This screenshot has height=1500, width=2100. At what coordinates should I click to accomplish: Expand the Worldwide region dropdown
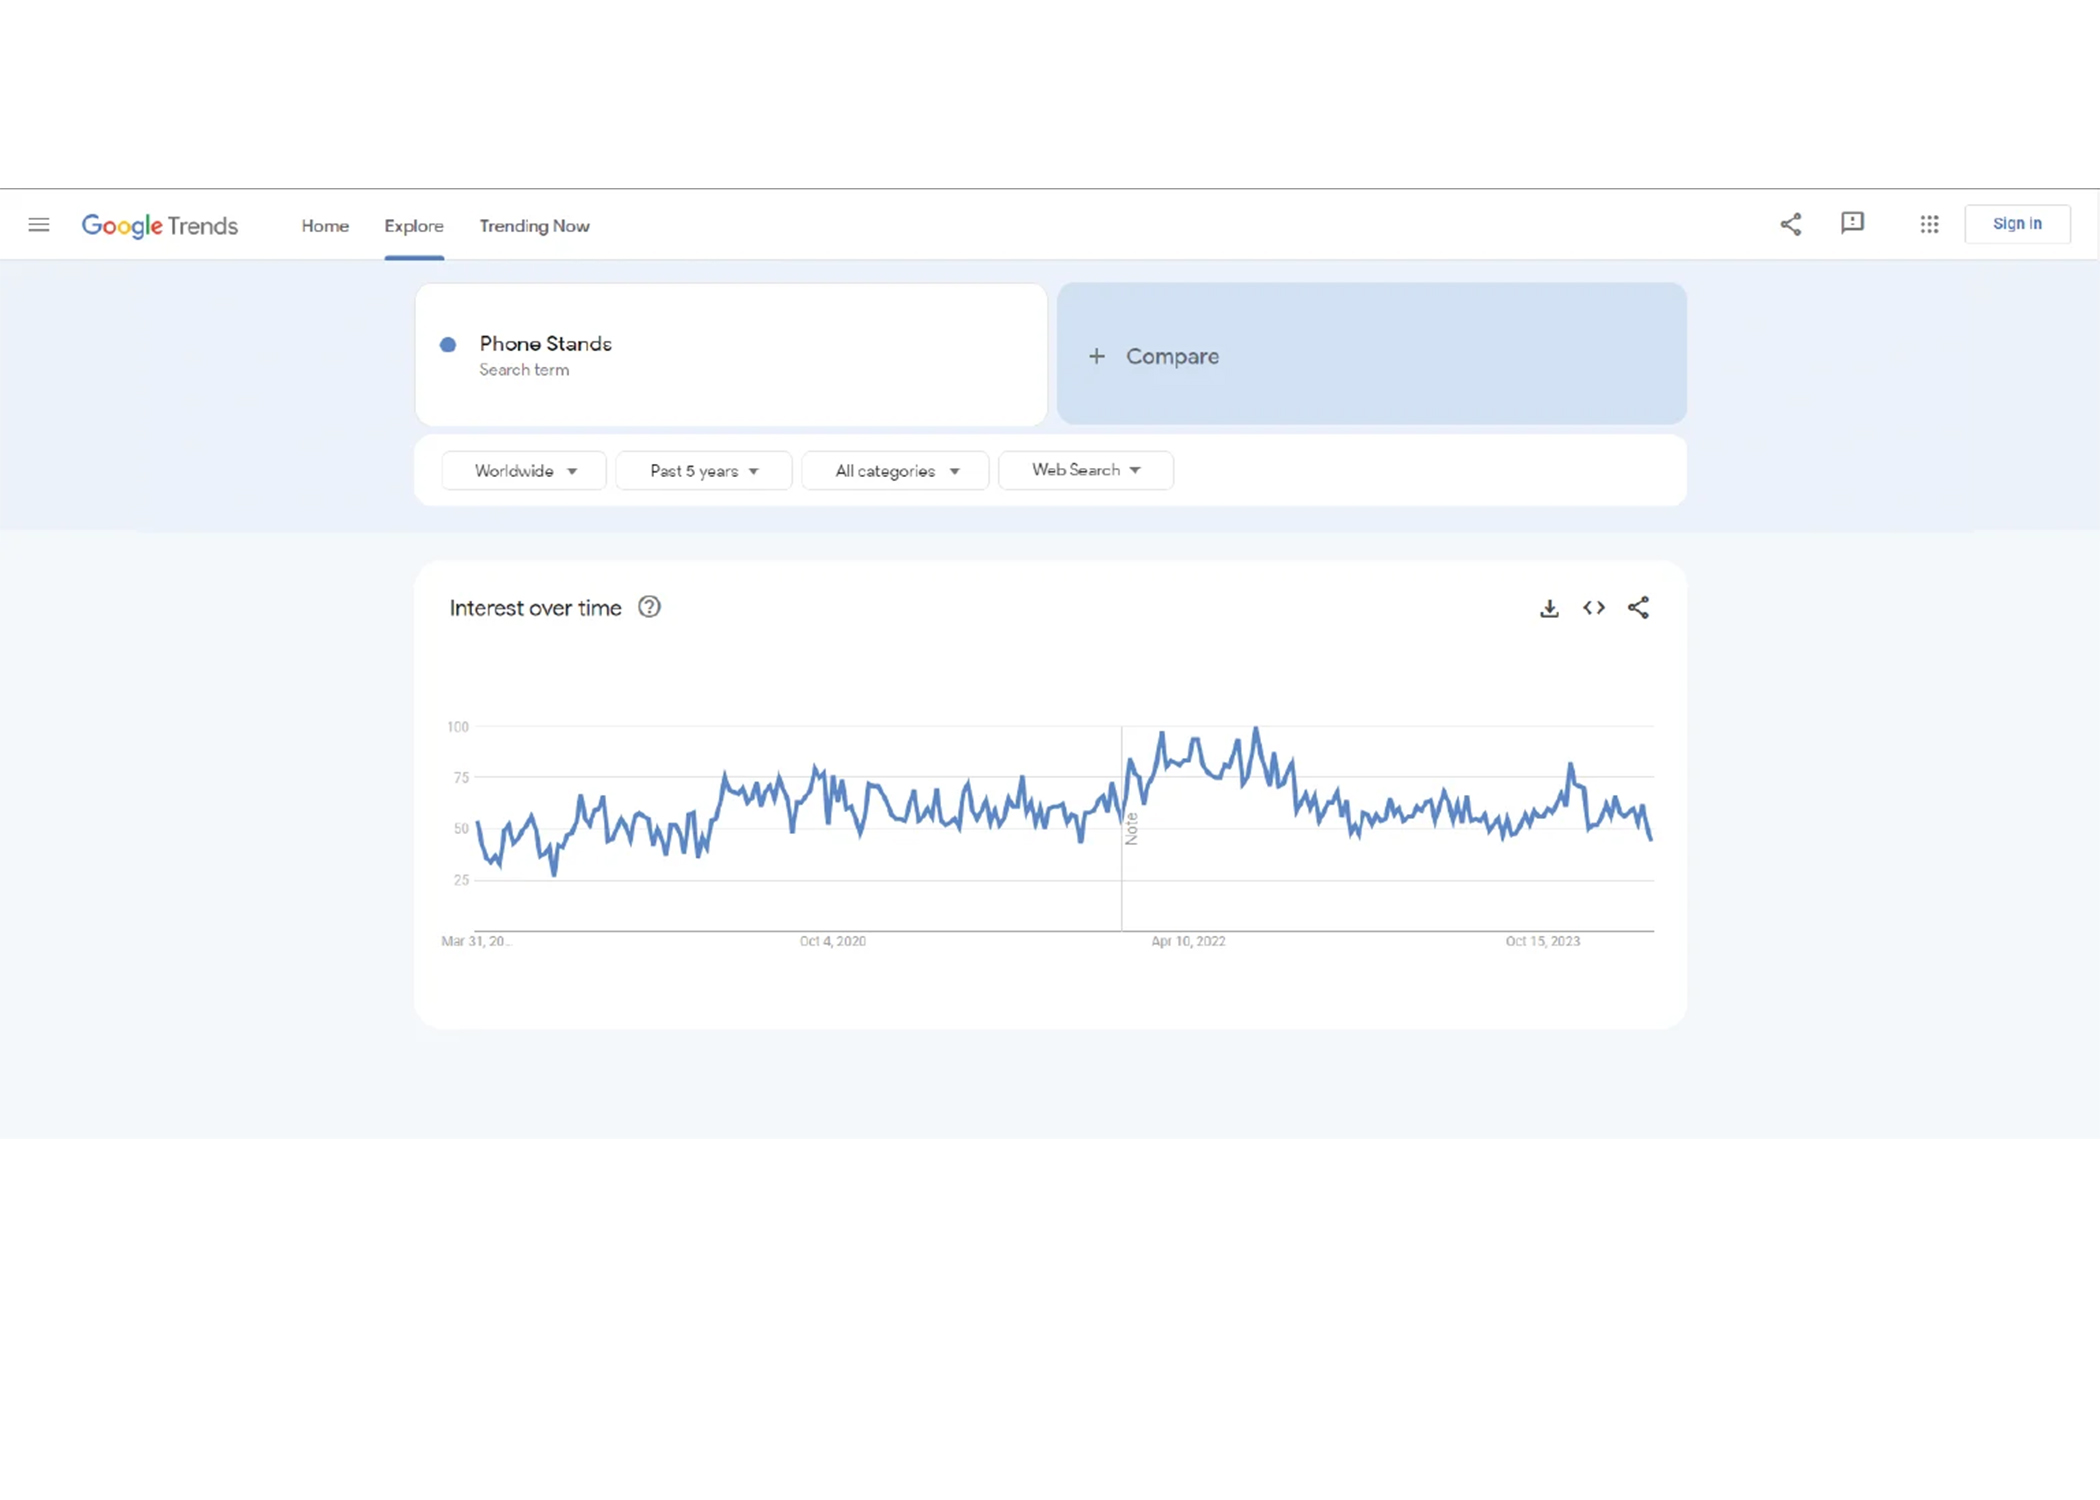pos(524,471)
